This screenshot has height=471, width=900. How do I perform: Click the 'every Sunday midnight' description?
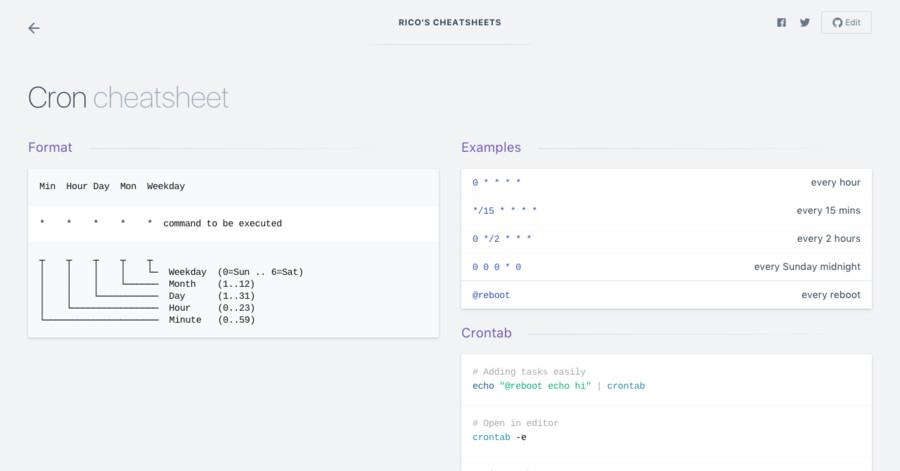(807, 267)
